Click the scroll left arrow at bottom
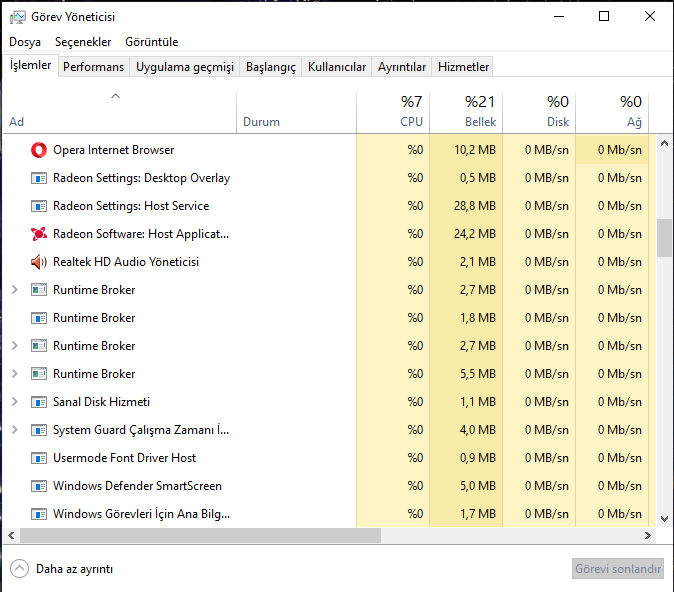674x592 pixels. (x=12, y=536)
